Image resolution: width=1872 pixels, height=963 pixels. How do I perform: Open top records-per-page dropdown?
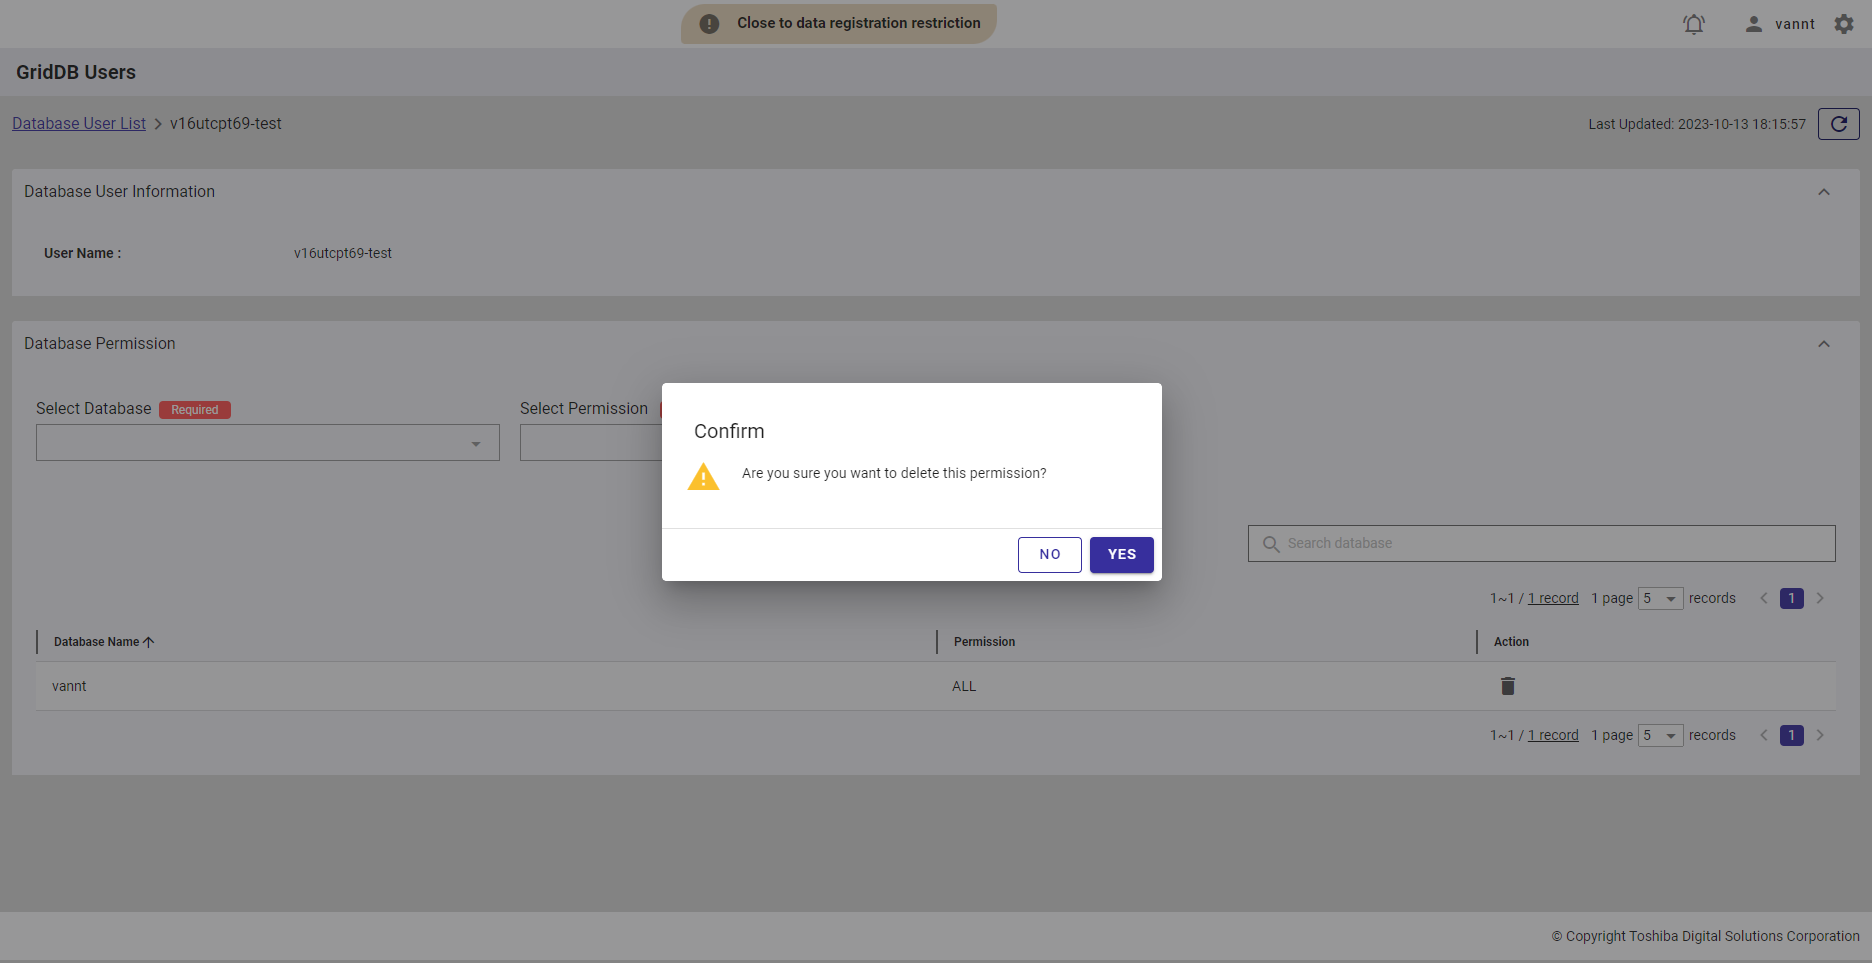1660,599
